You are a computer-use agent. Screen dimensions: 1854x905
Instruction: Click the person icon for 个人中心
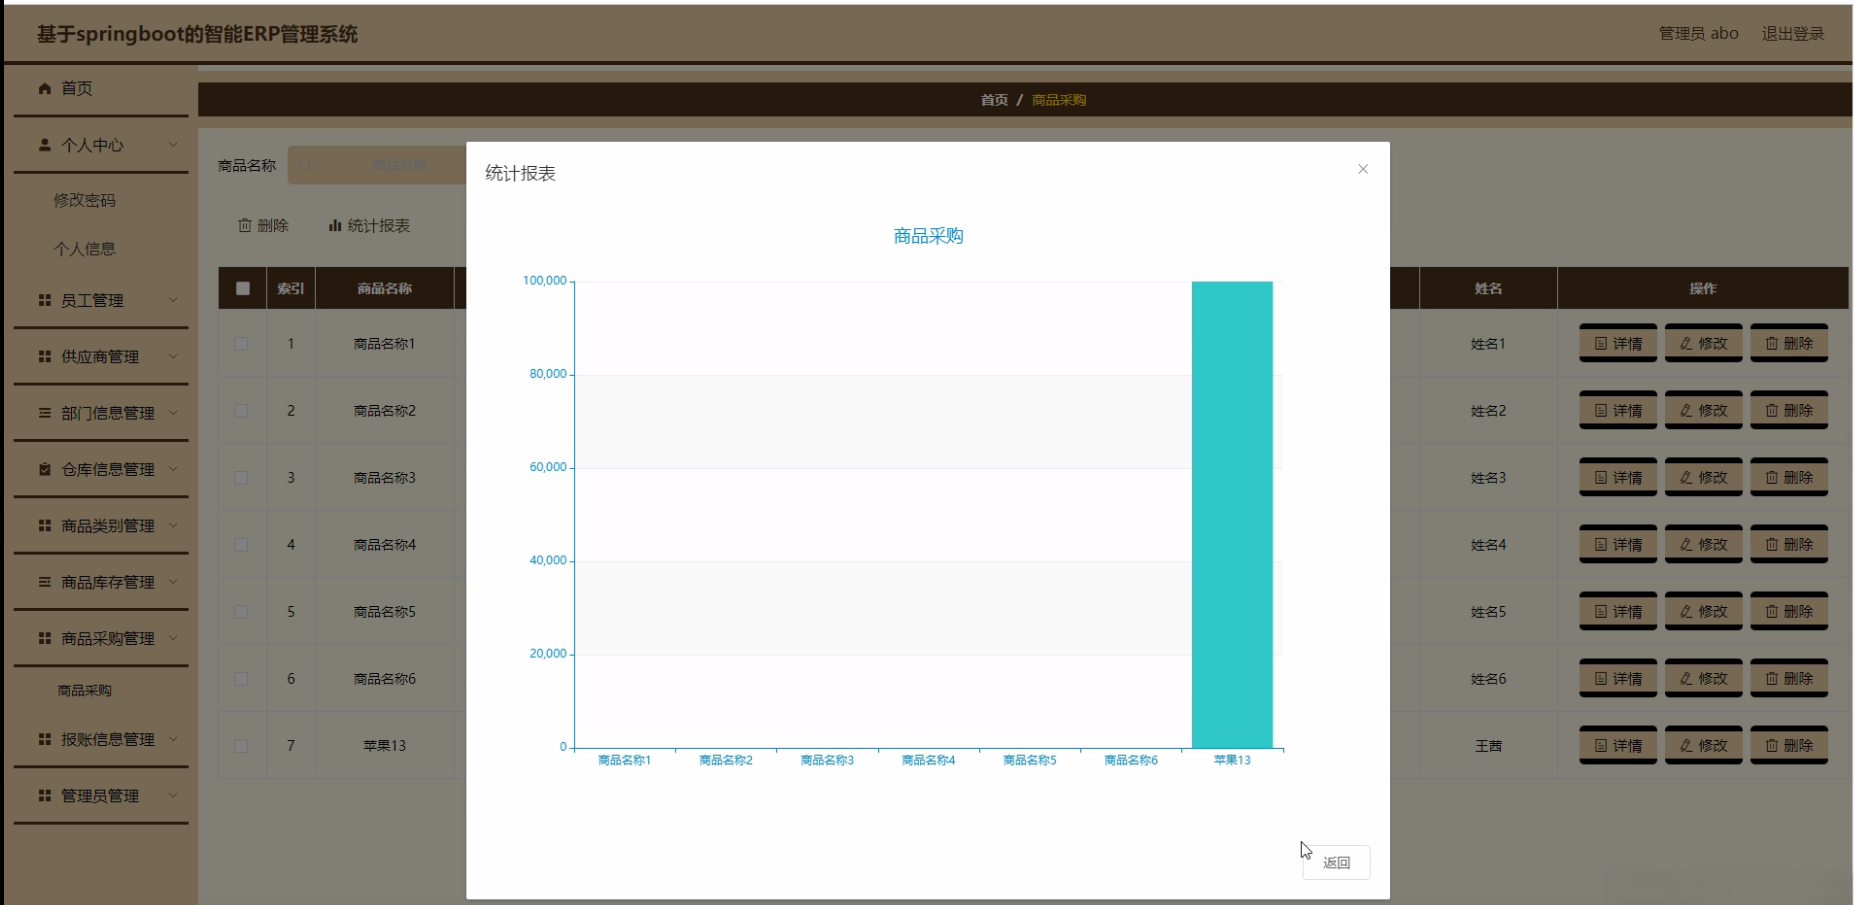pyautogui.click(x=43, y=144)
